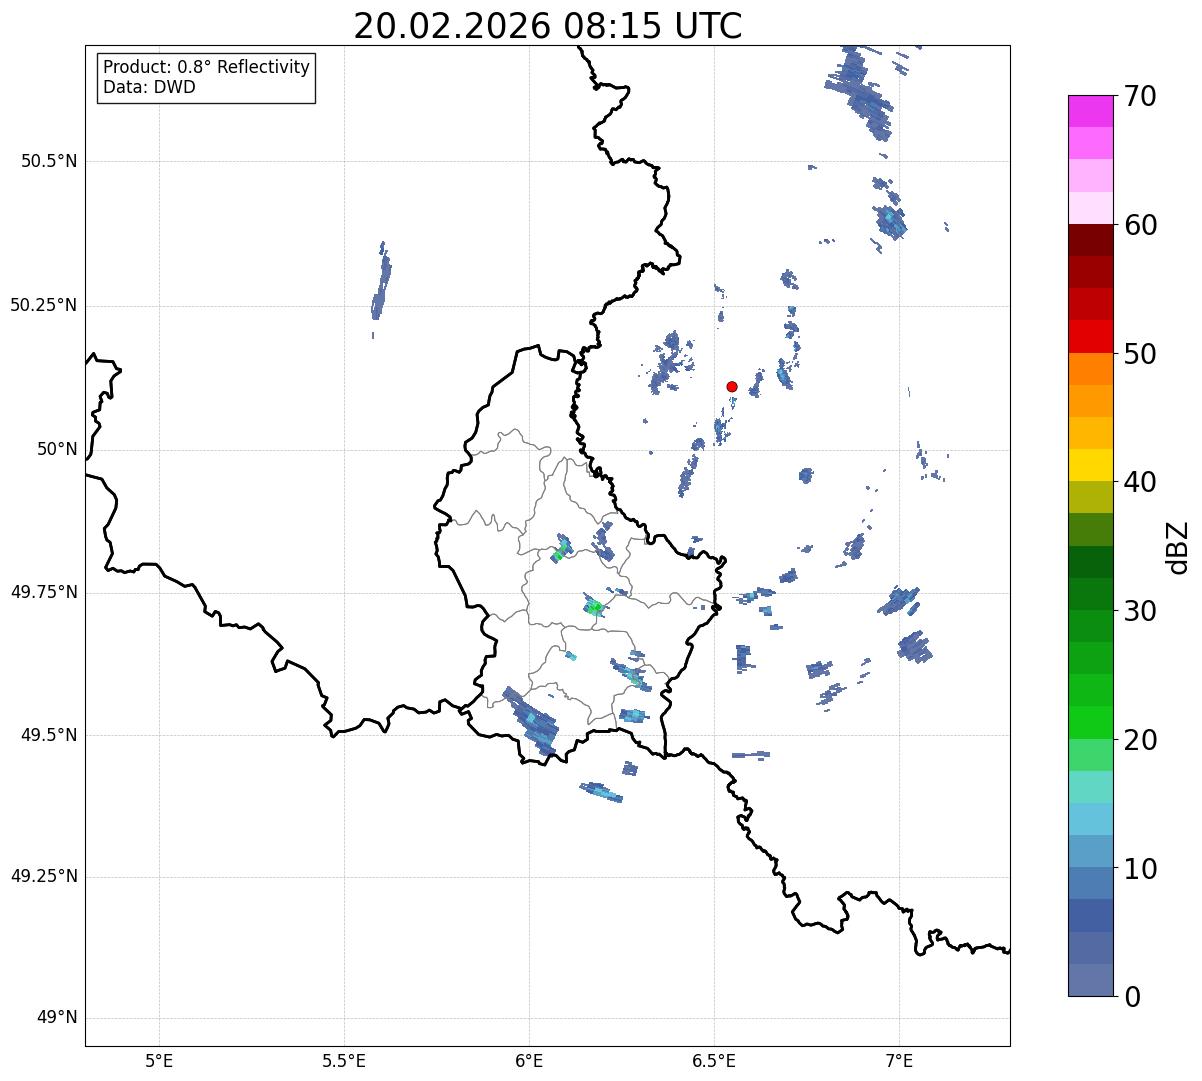
Task: Click the 49°N latitude label
Action: (57, 1017)
